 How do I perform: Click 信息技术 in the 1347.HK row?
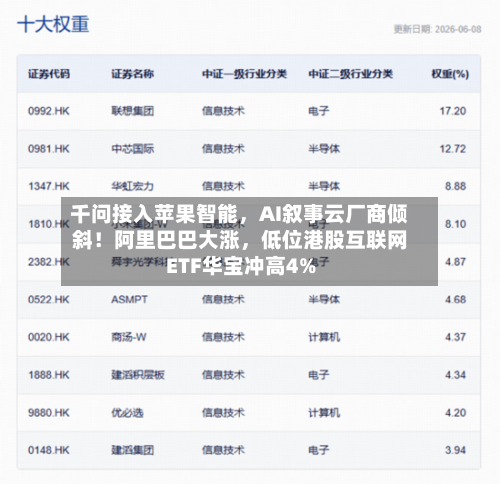click(223, 186)
